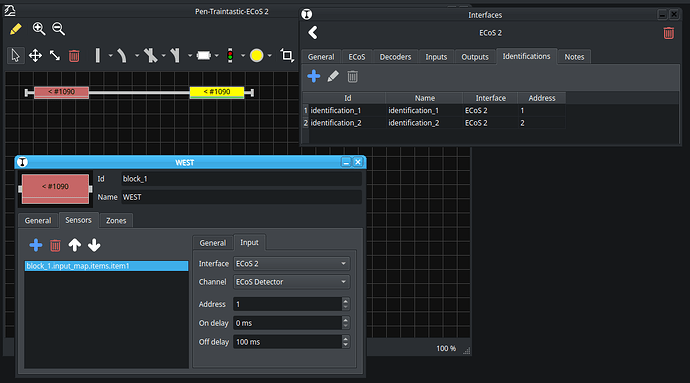The image size is (690, 383).
Task: Select the yellow circle misc tool
Action: (x=257, y=55)
